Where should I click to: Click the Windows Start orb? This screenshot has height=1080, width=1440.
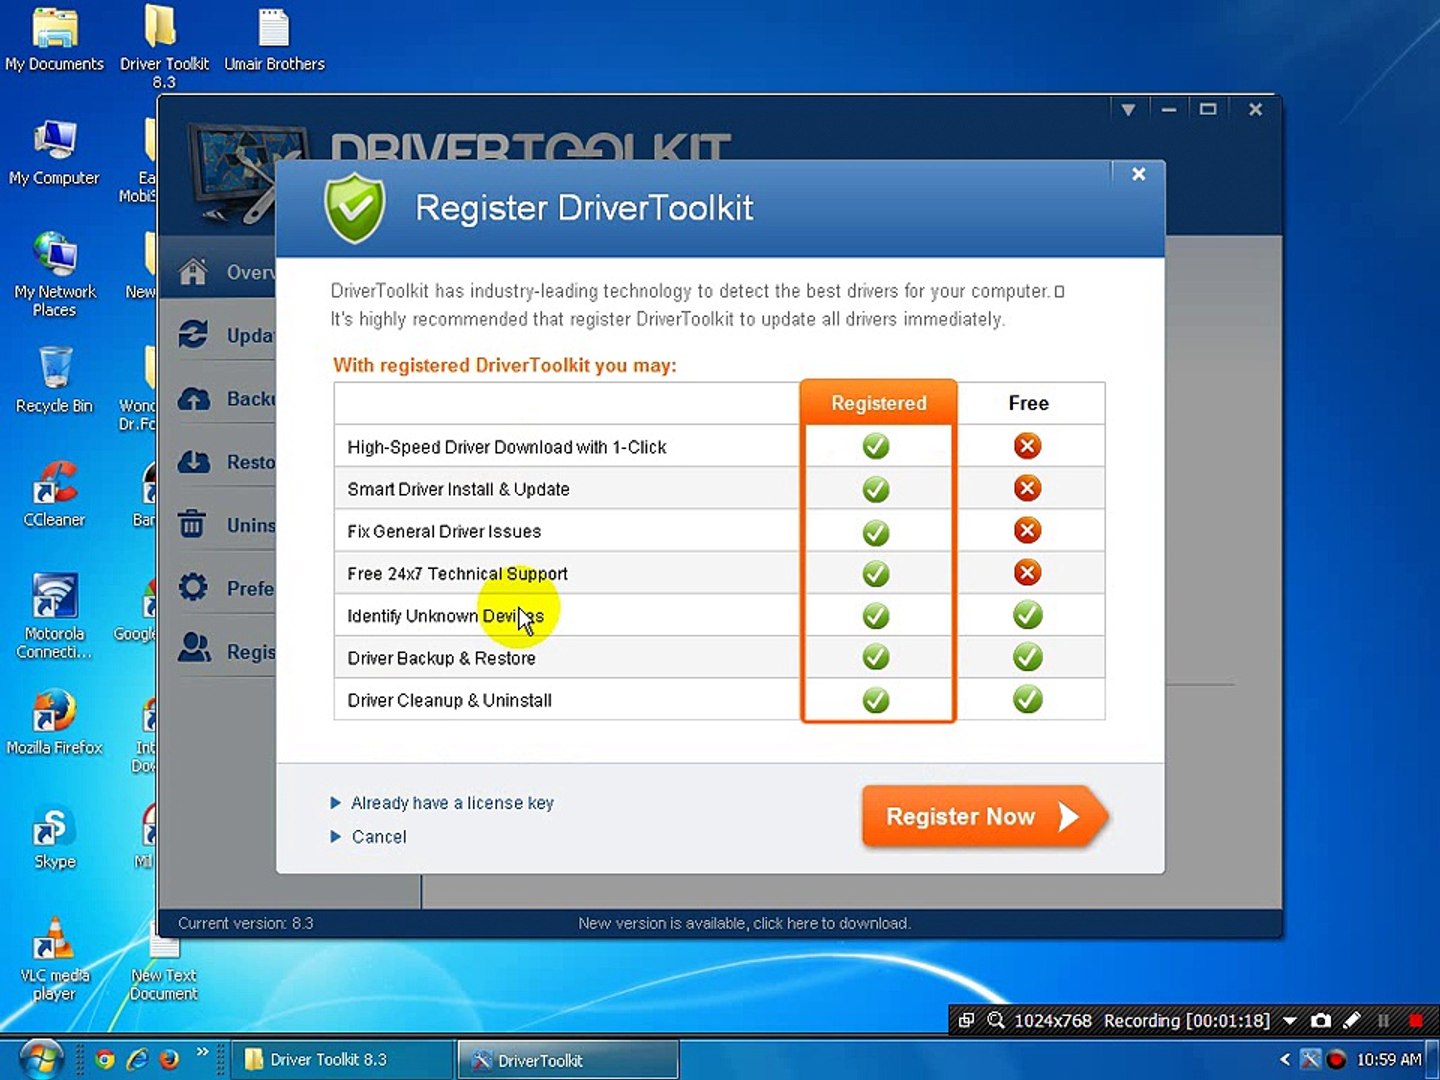point(40,1058)
